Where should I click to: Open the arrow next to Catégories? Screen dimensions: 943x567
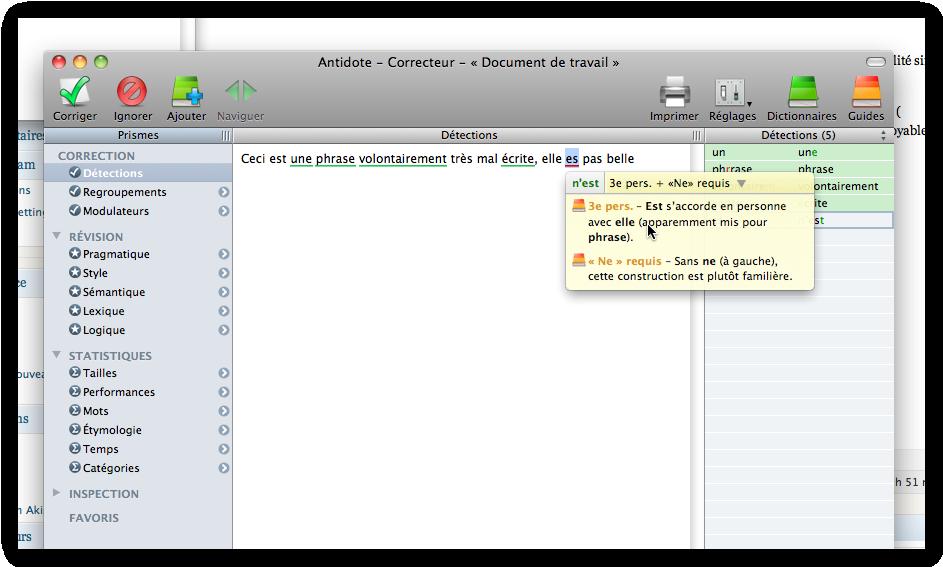224,468
